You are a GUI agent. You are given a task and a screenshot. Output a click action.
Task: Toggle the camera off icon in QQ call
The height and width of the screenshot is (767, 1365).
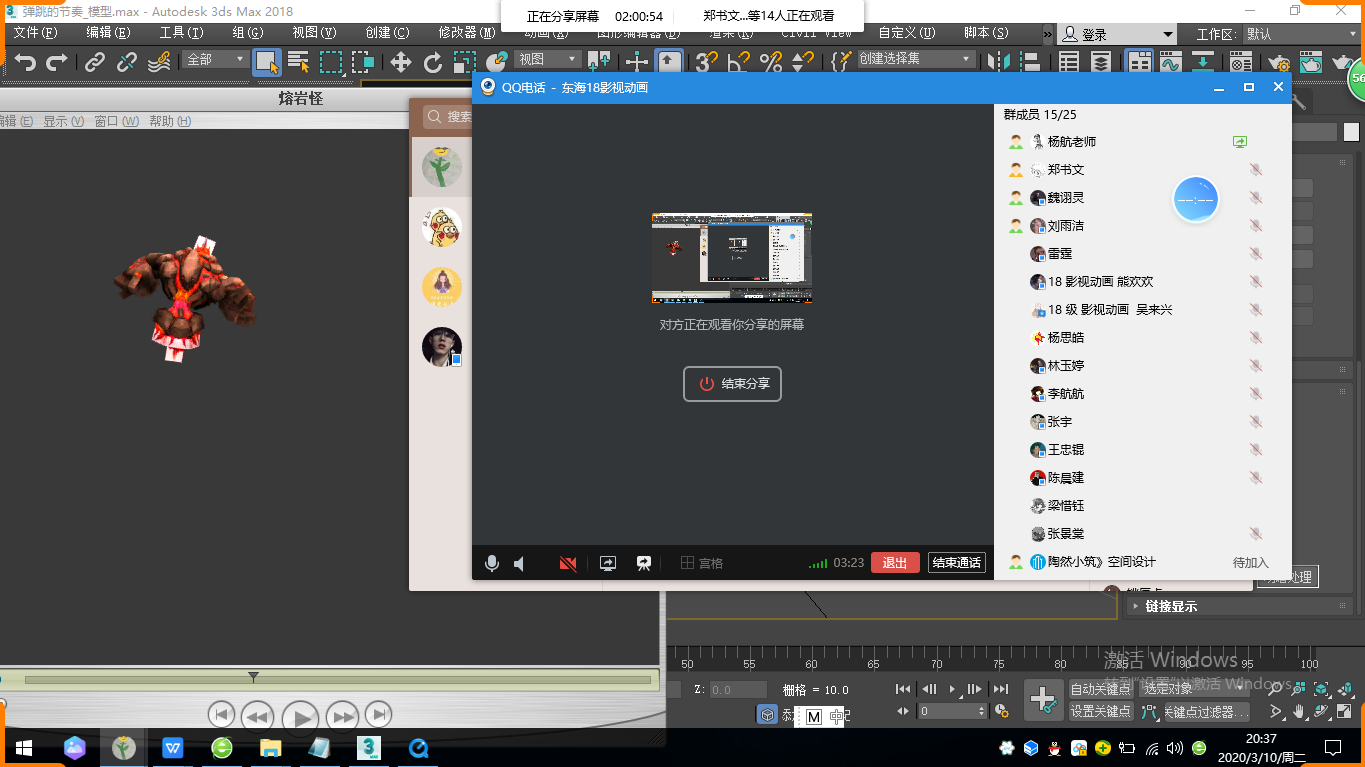click(568, 563)
